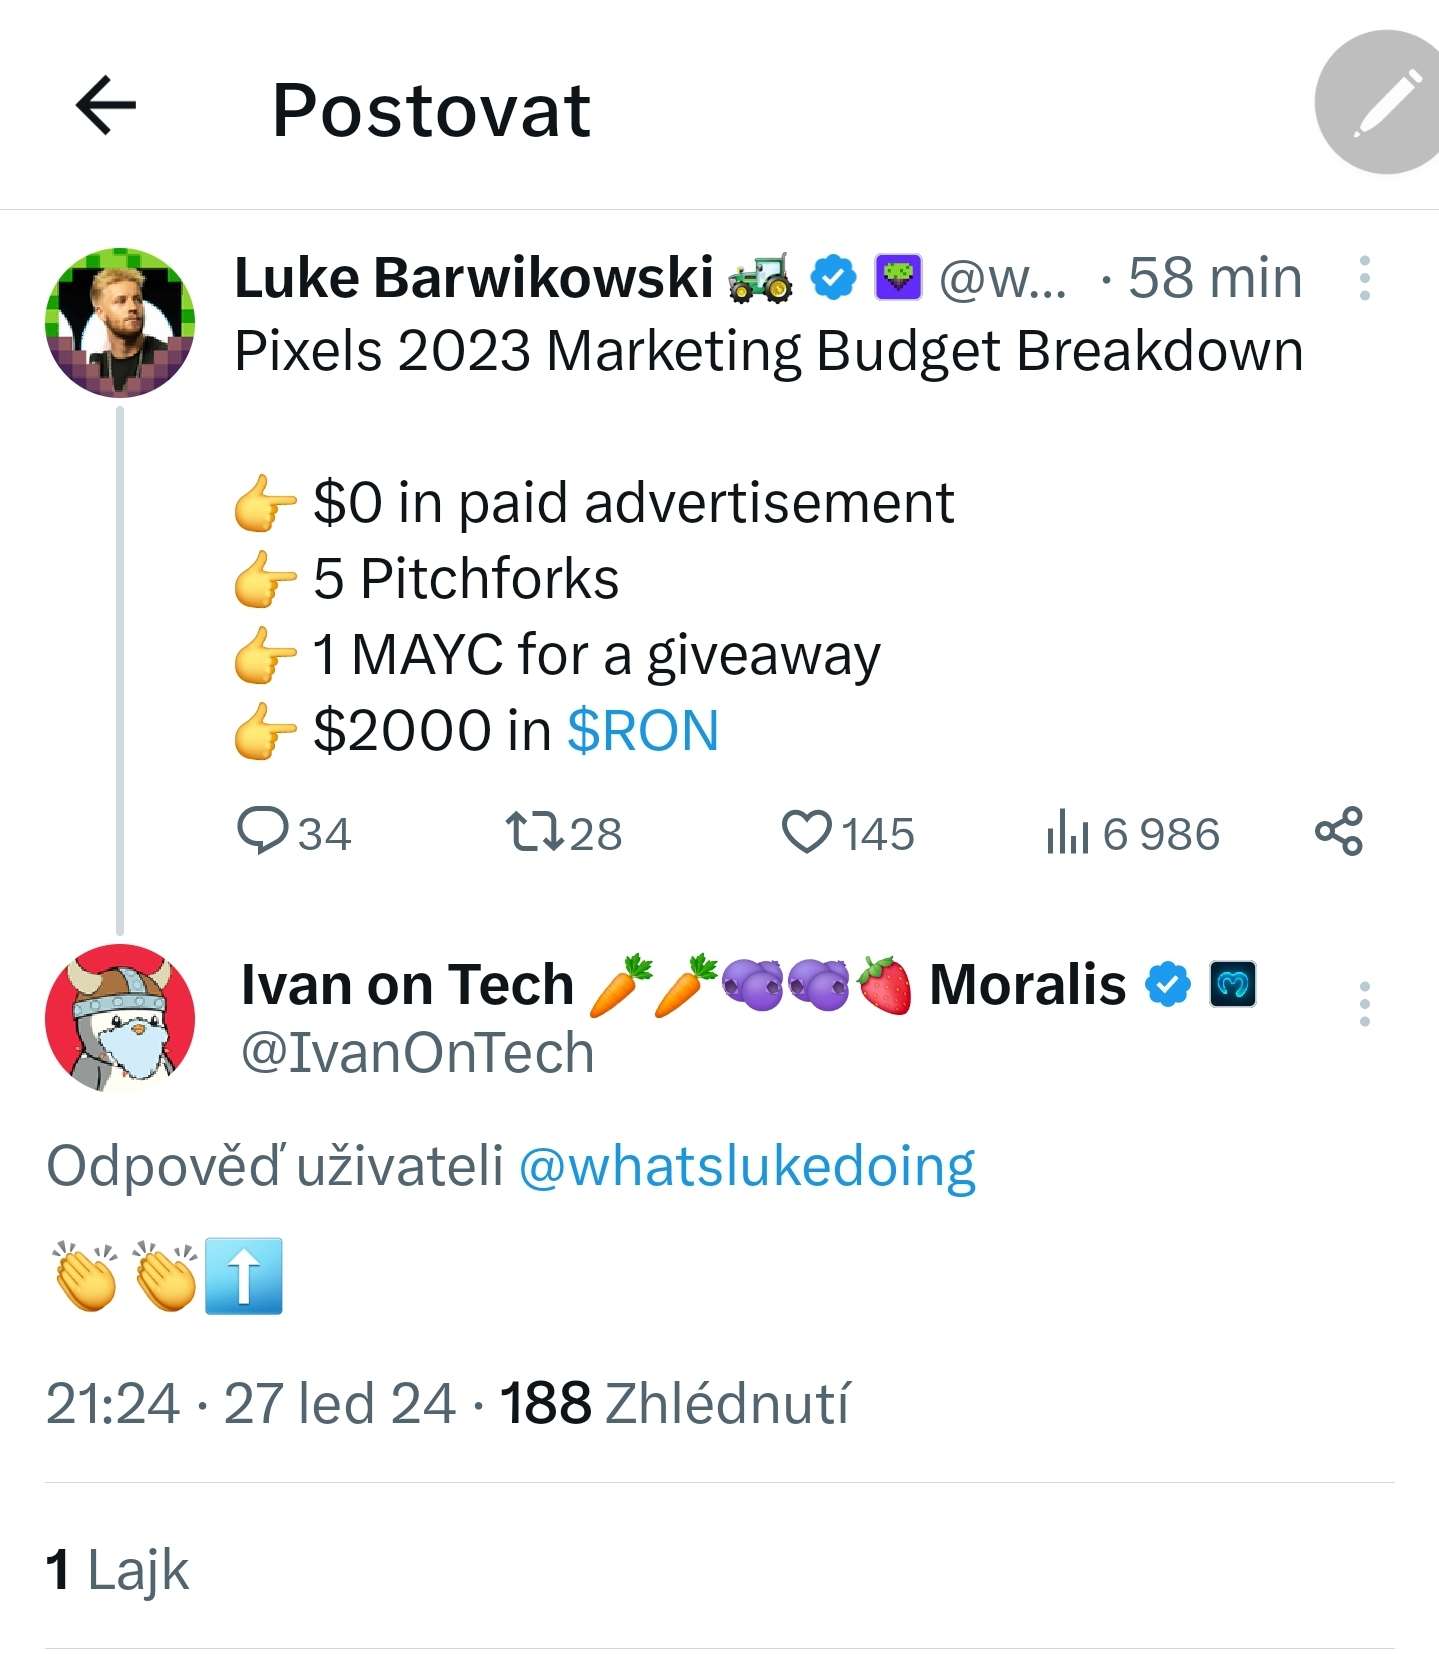Open the @IvanOnTech handle
Screen dimensions: 1439x1654
417,1053
